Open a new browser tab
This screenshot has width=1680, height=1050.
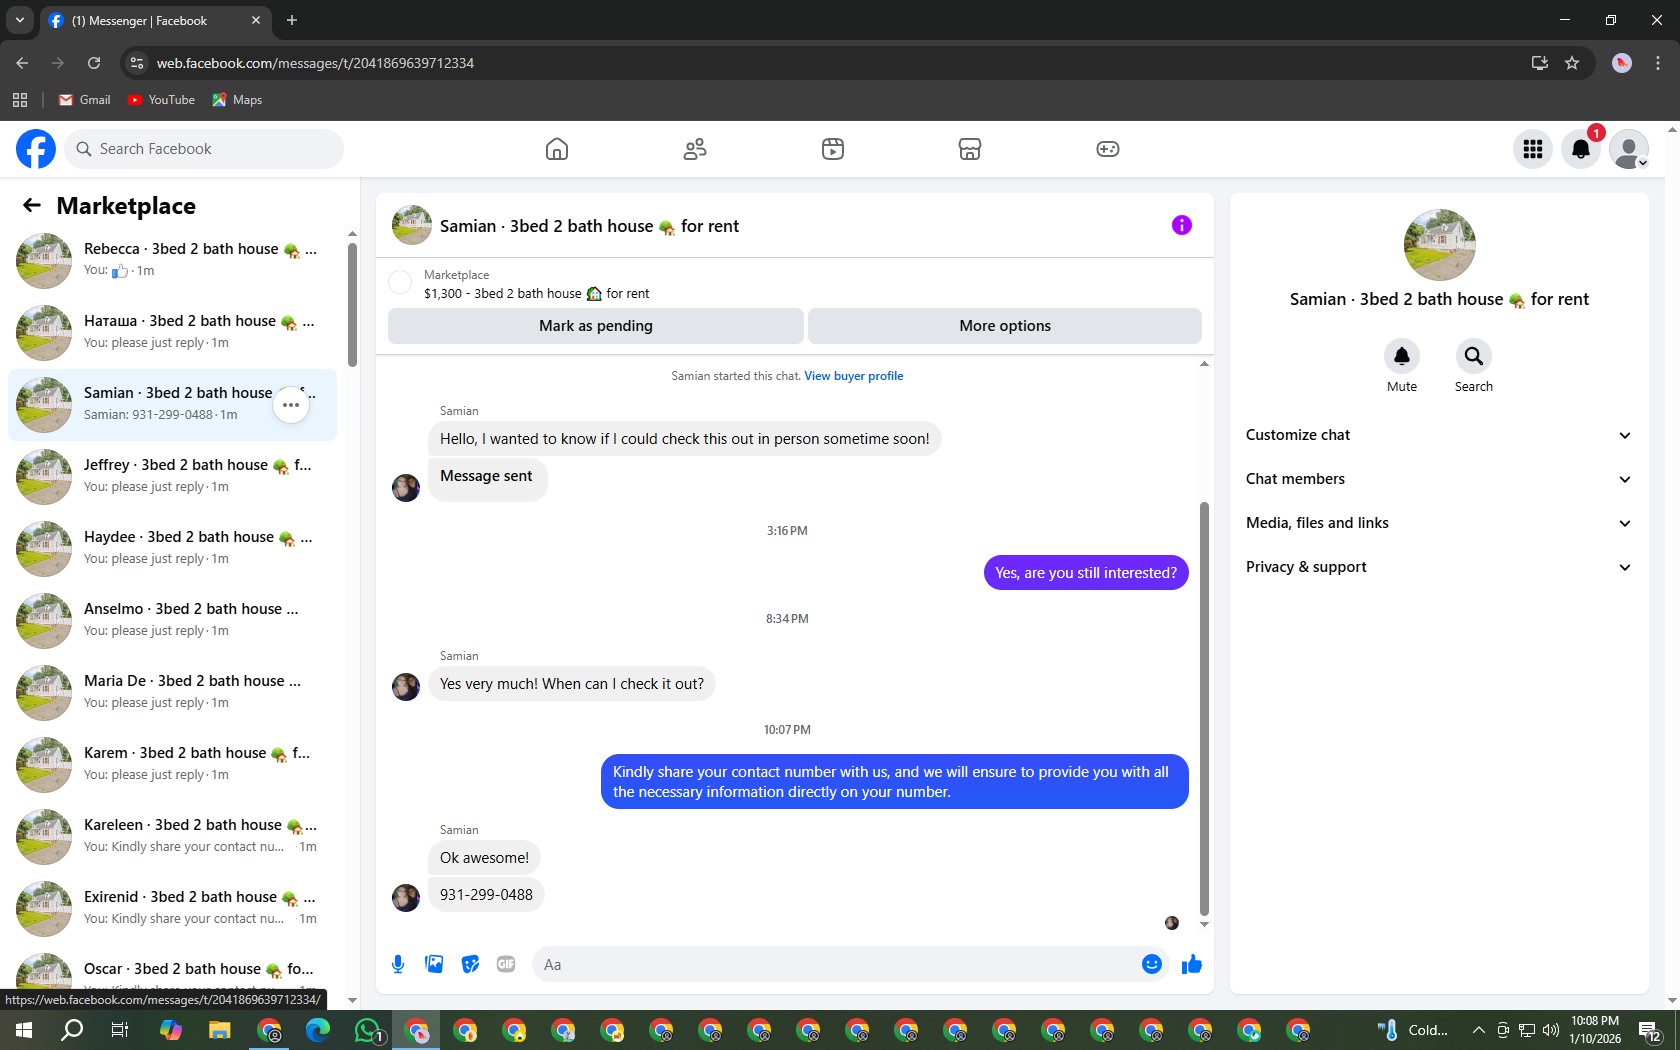[x=292, y=20]
